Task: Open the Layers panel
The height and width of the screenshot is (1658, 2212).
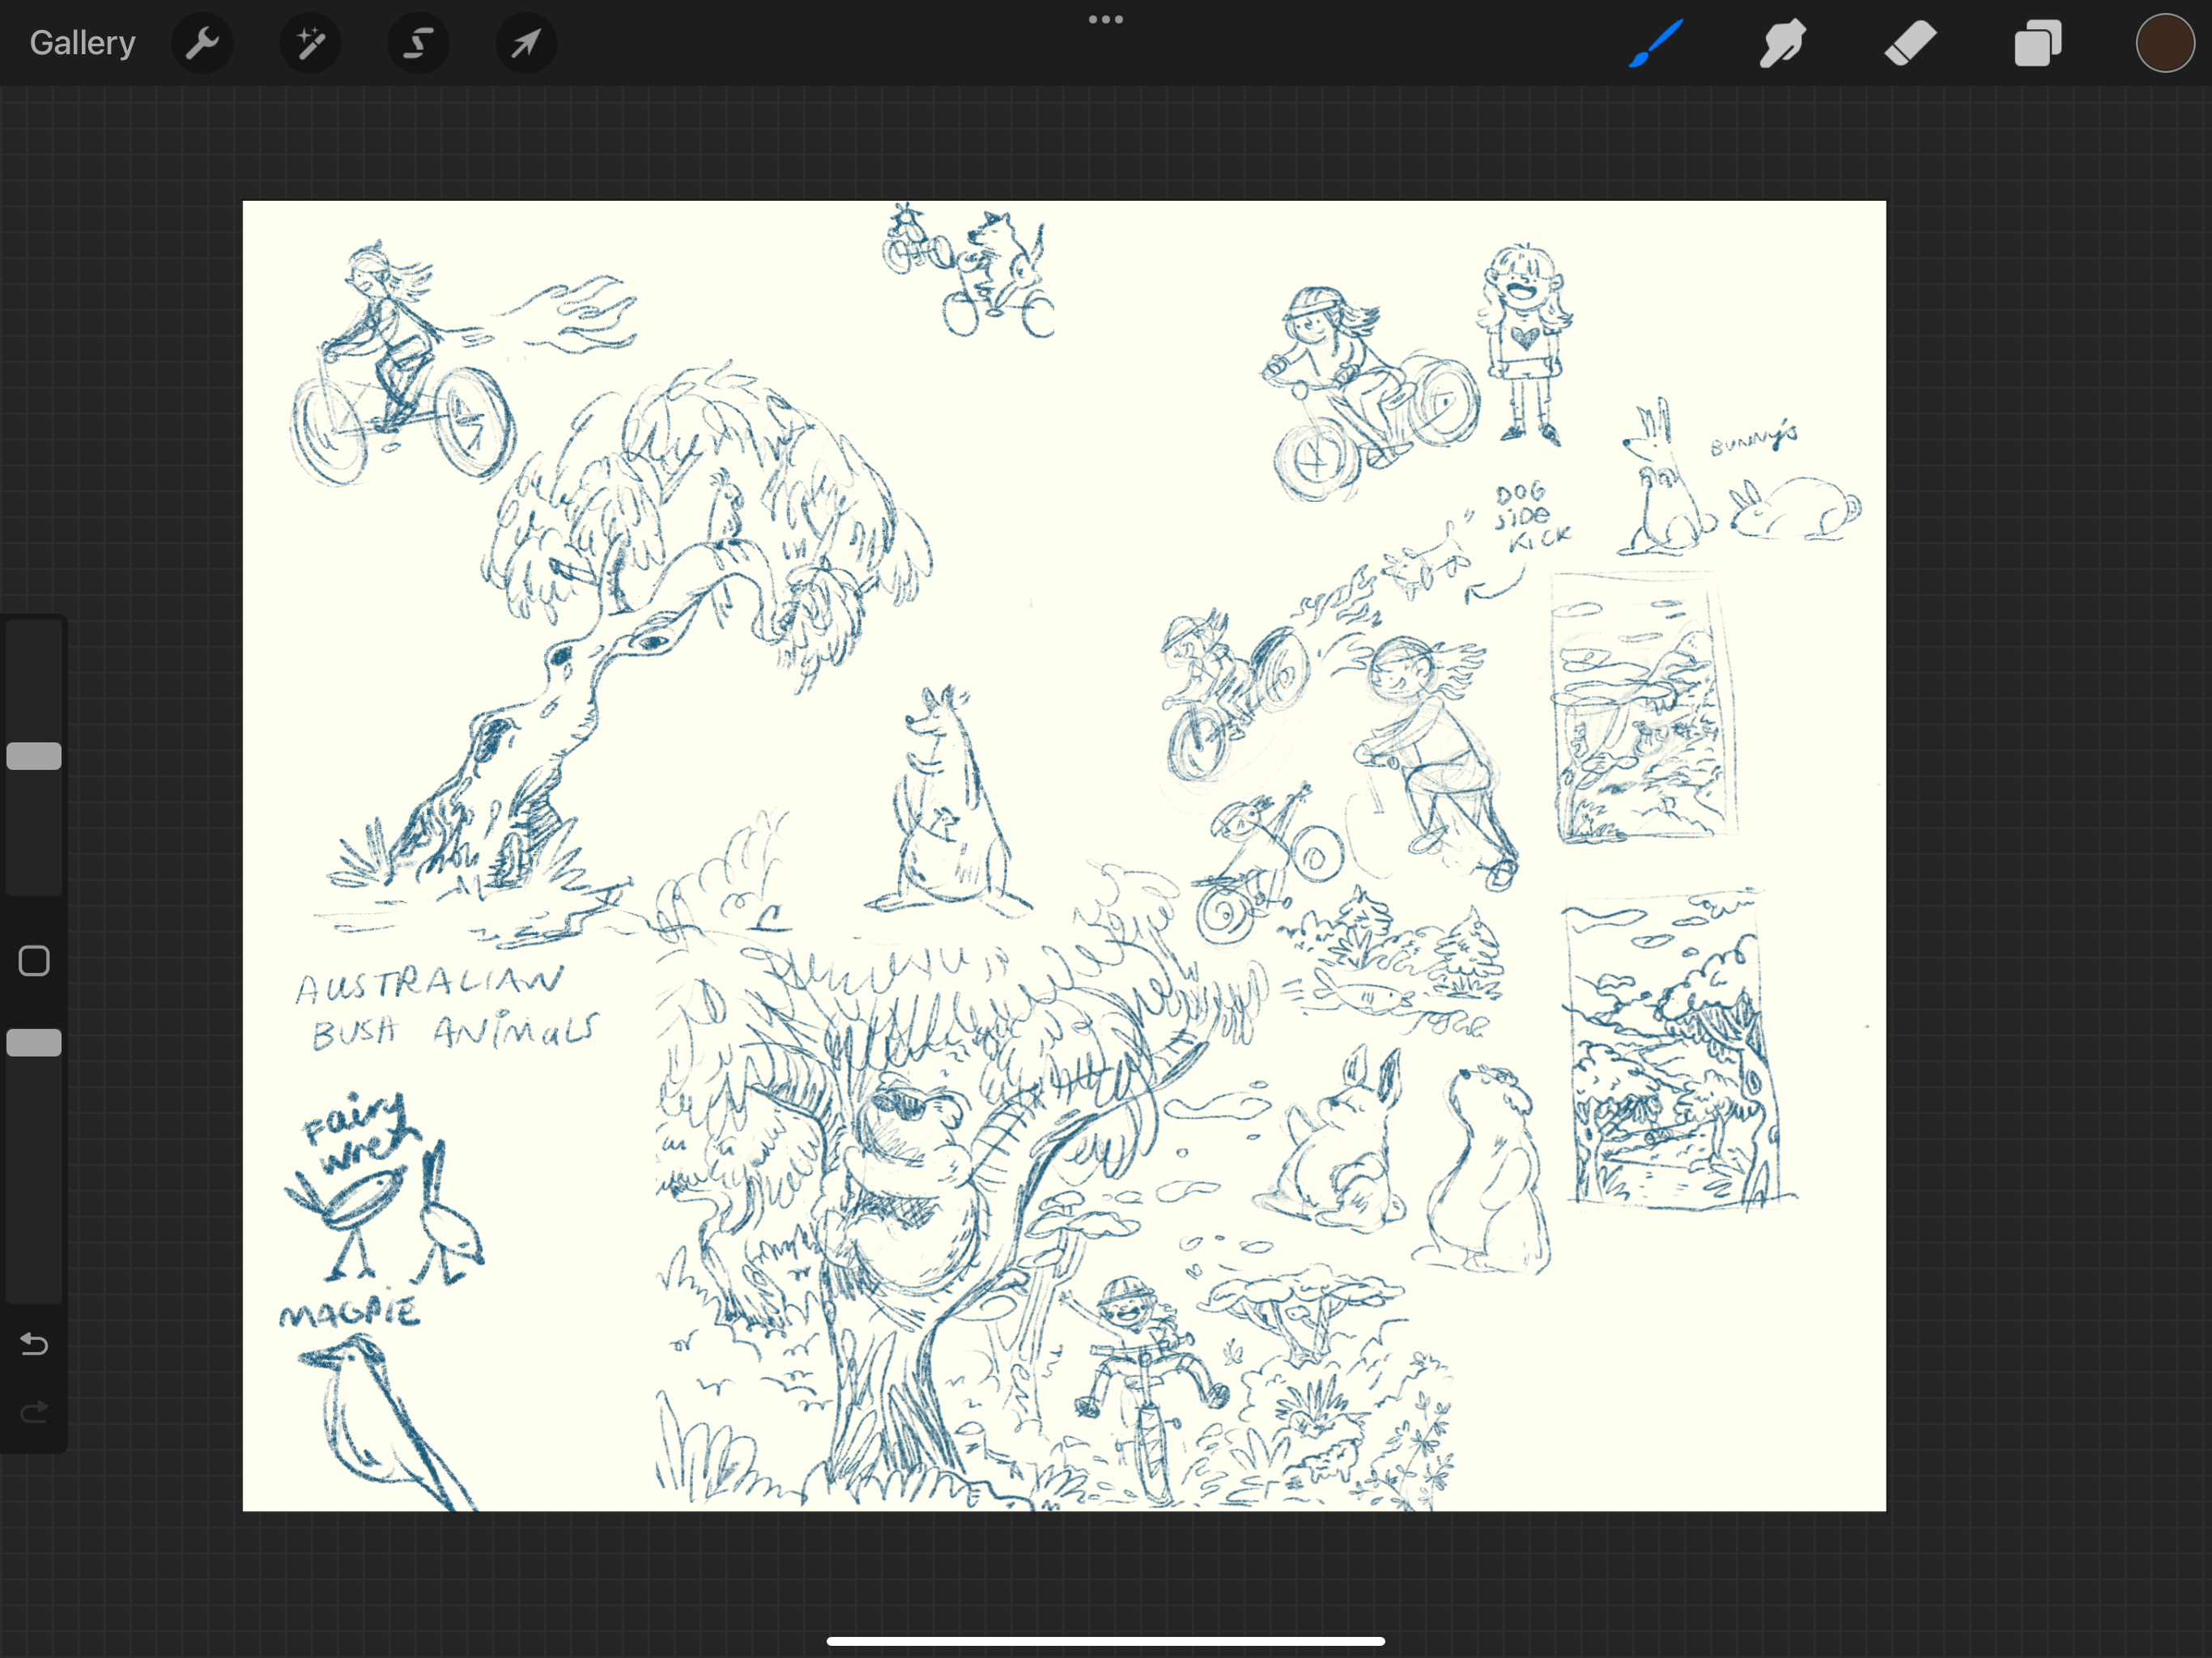Action: click(2038, 43)
